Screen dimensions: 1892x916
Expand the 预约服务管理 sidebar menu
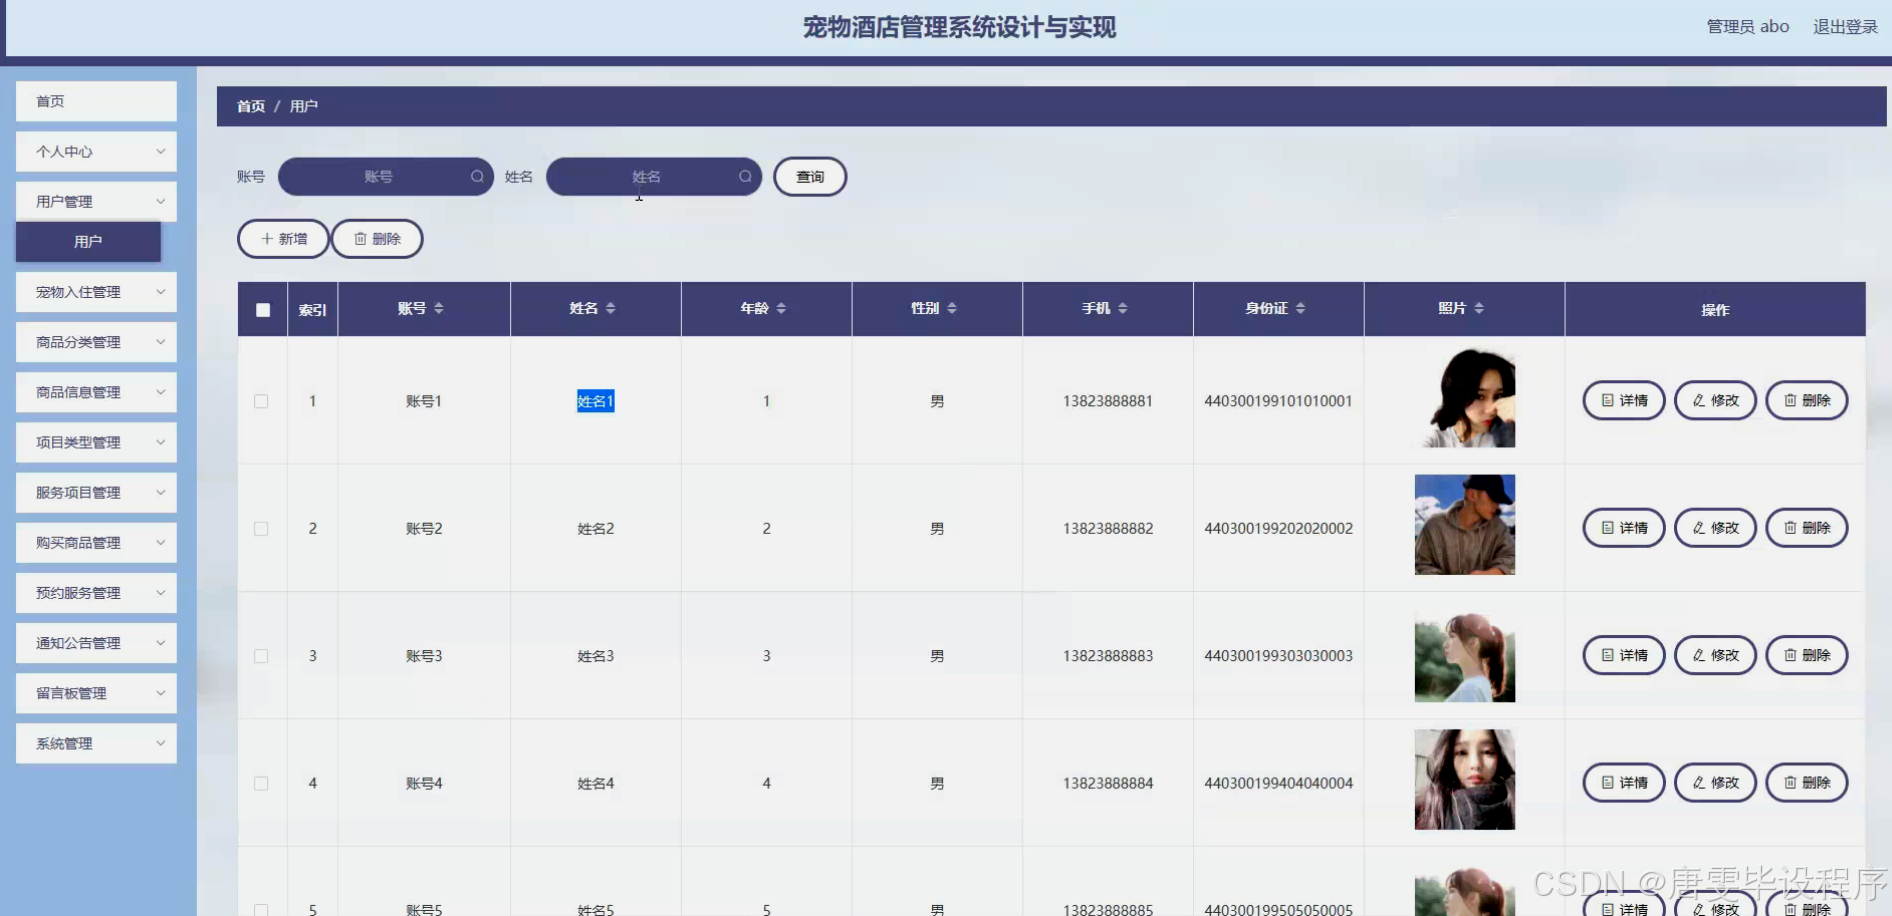tap(96, 593)
